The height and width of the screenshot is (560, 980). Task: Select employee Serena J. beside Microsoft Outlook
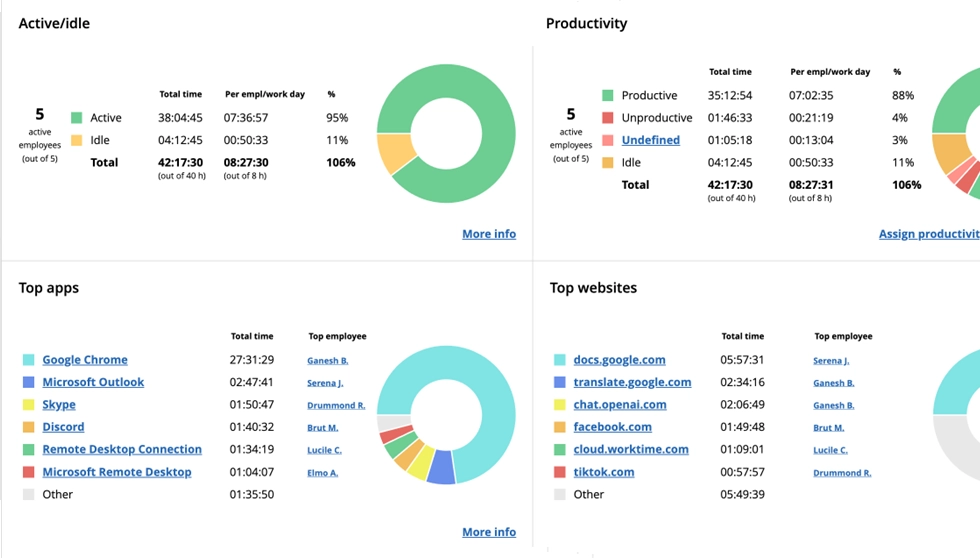tap(325, 383)
